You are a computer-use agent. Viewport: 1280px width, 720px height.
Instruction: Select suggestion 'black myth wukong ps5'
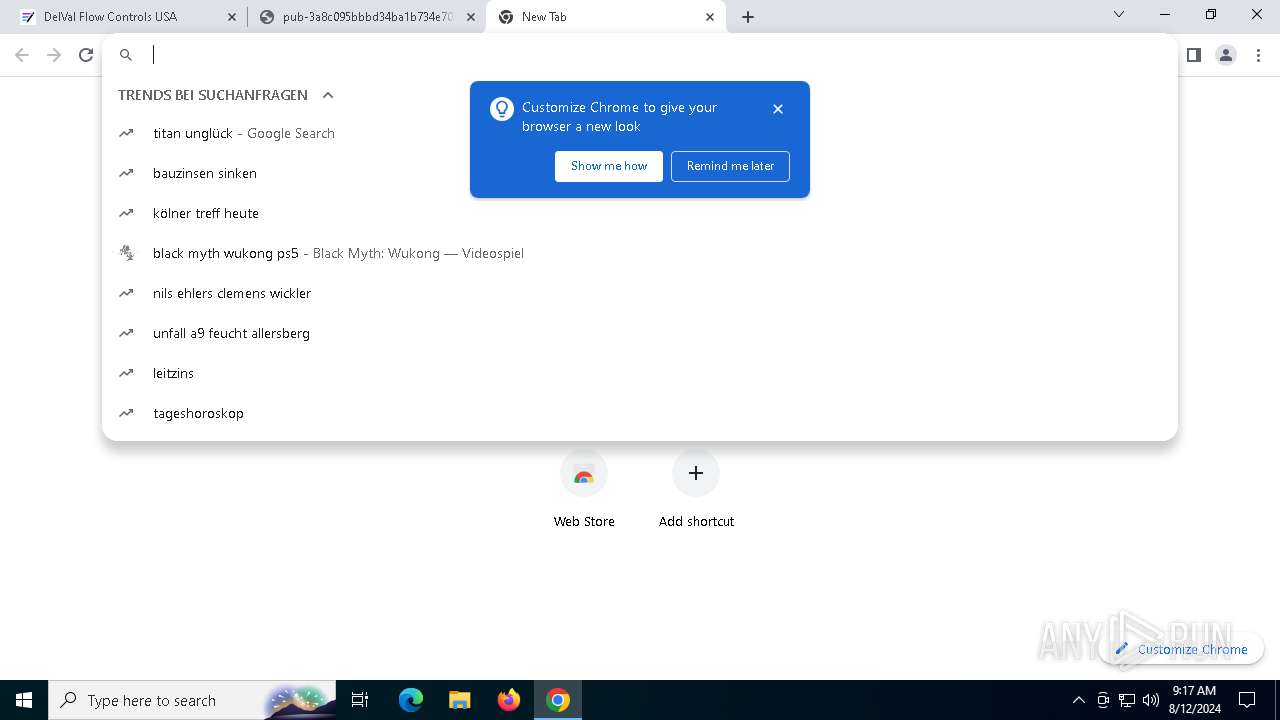[x=640, y=253]
